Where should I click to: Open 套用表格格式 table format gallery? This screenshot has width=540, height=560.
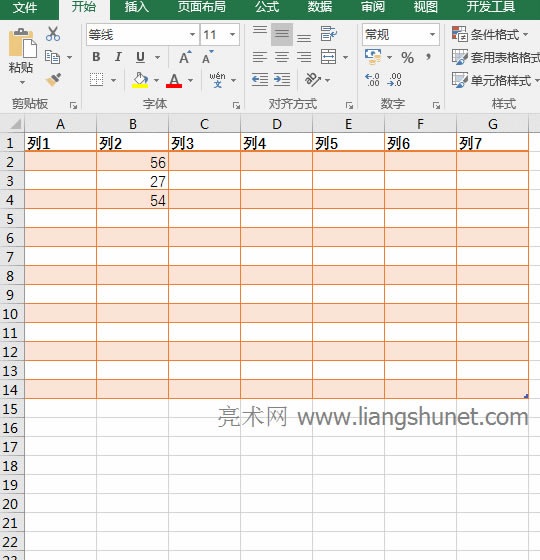pyautogui.click(x=496, y=57)
